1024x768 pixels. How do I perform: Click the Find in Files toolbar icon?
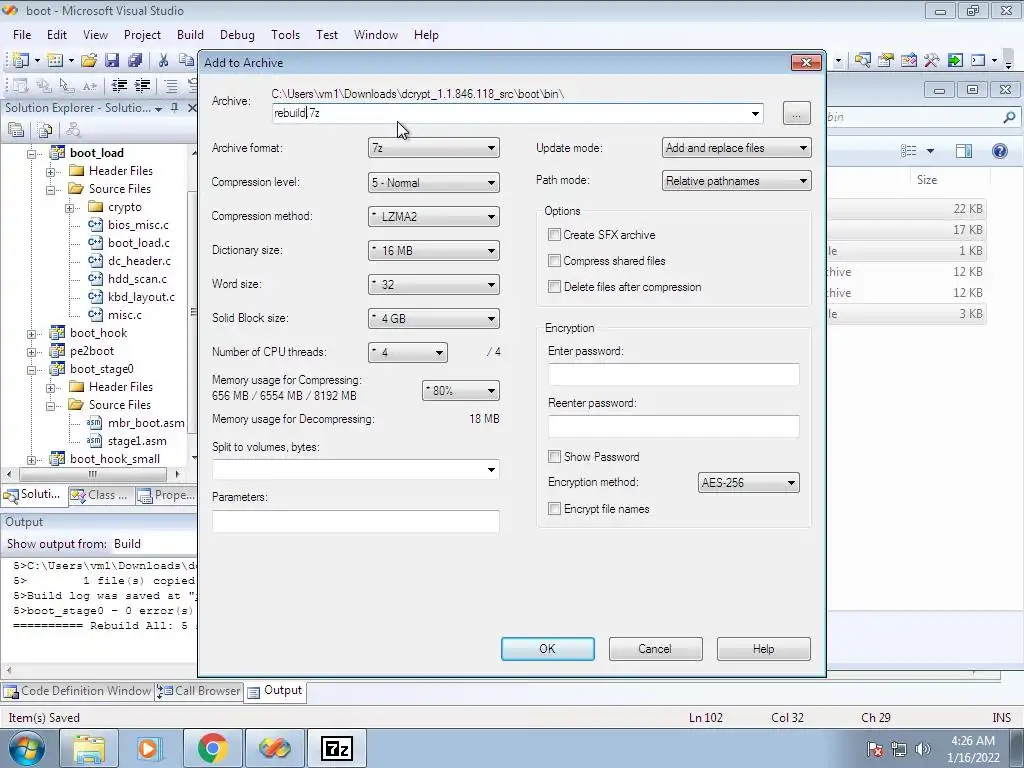click(863, 61)
